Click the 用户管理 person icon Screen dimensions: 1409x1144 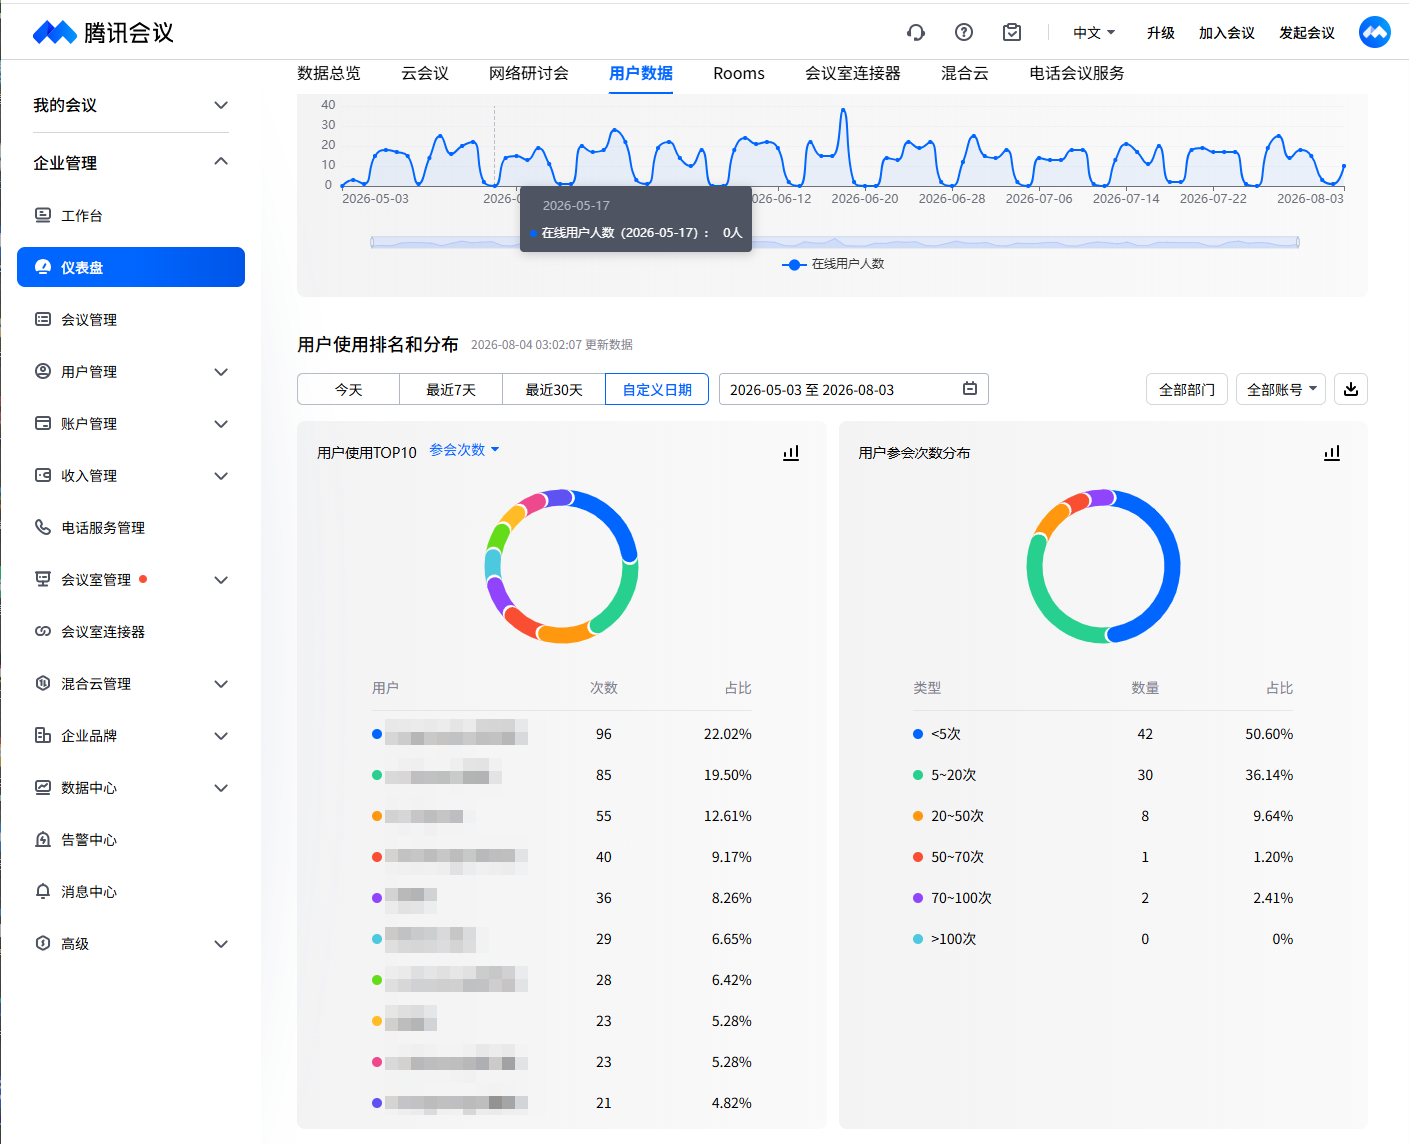coord(43,371)
